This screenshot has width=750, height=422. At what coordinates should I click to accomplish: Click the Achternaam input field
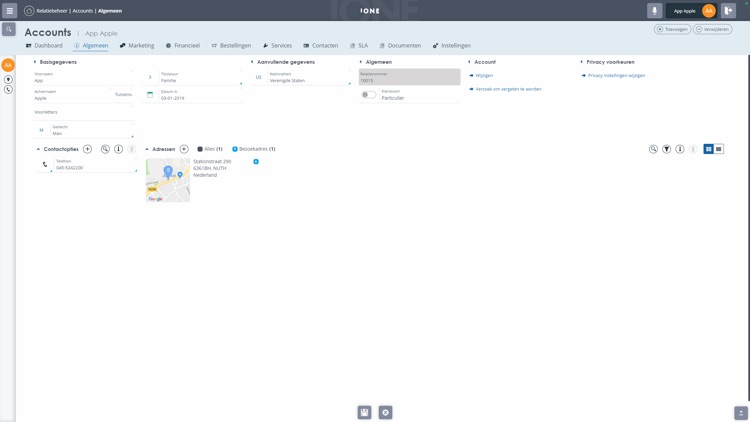pos(73,95)
